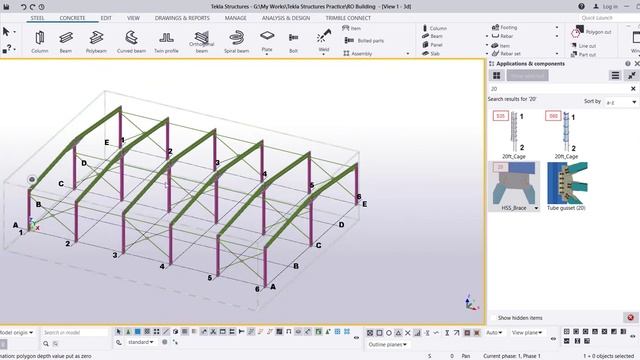Image resolution: width=640 pixels, height=360 pixels.
Task: Select the Footing tool
Action: tap(504, 27)
